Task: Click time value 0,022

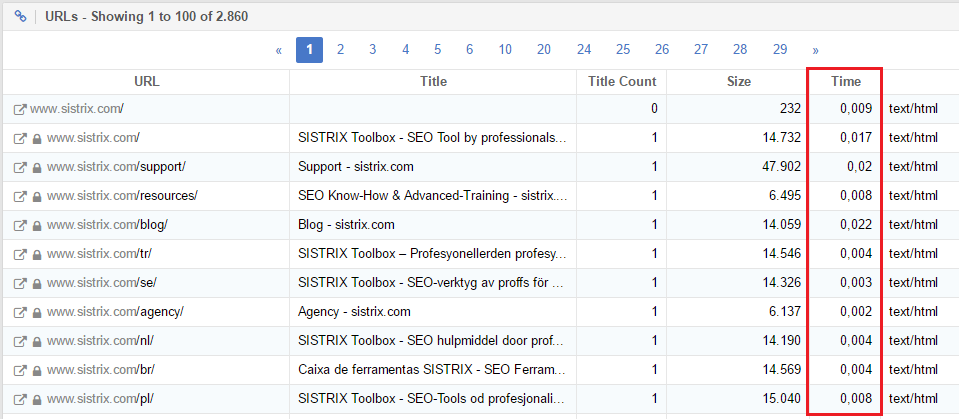Action: pos(856,225)
